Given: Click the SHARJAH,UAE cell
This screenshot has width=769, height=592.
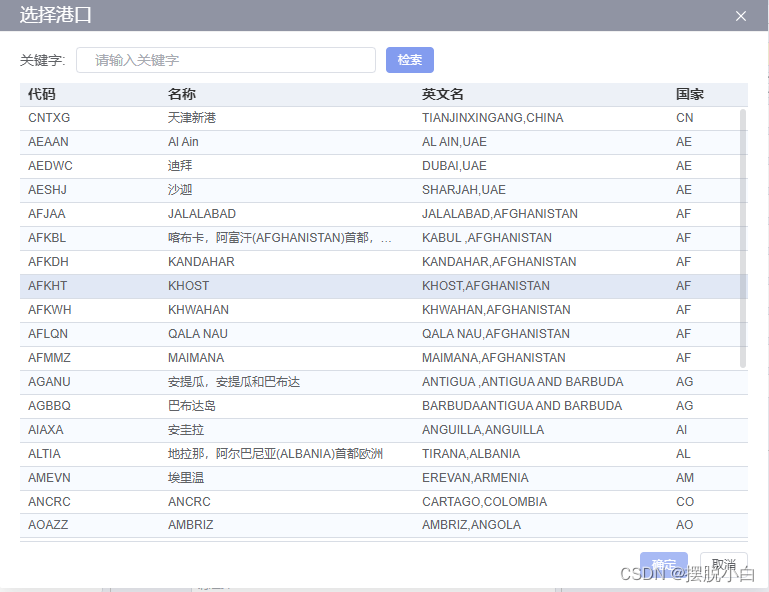Looking at the screenshot, I should [463, 190].
